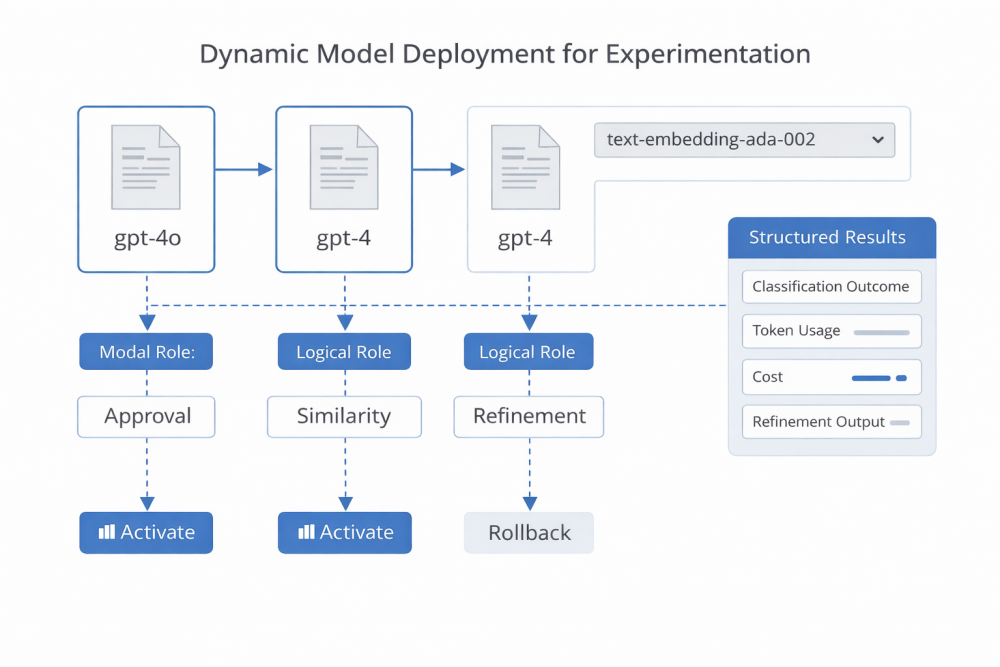Click the Cost row label
Screen dimensions: 1000x667
[x=767, y=377]
